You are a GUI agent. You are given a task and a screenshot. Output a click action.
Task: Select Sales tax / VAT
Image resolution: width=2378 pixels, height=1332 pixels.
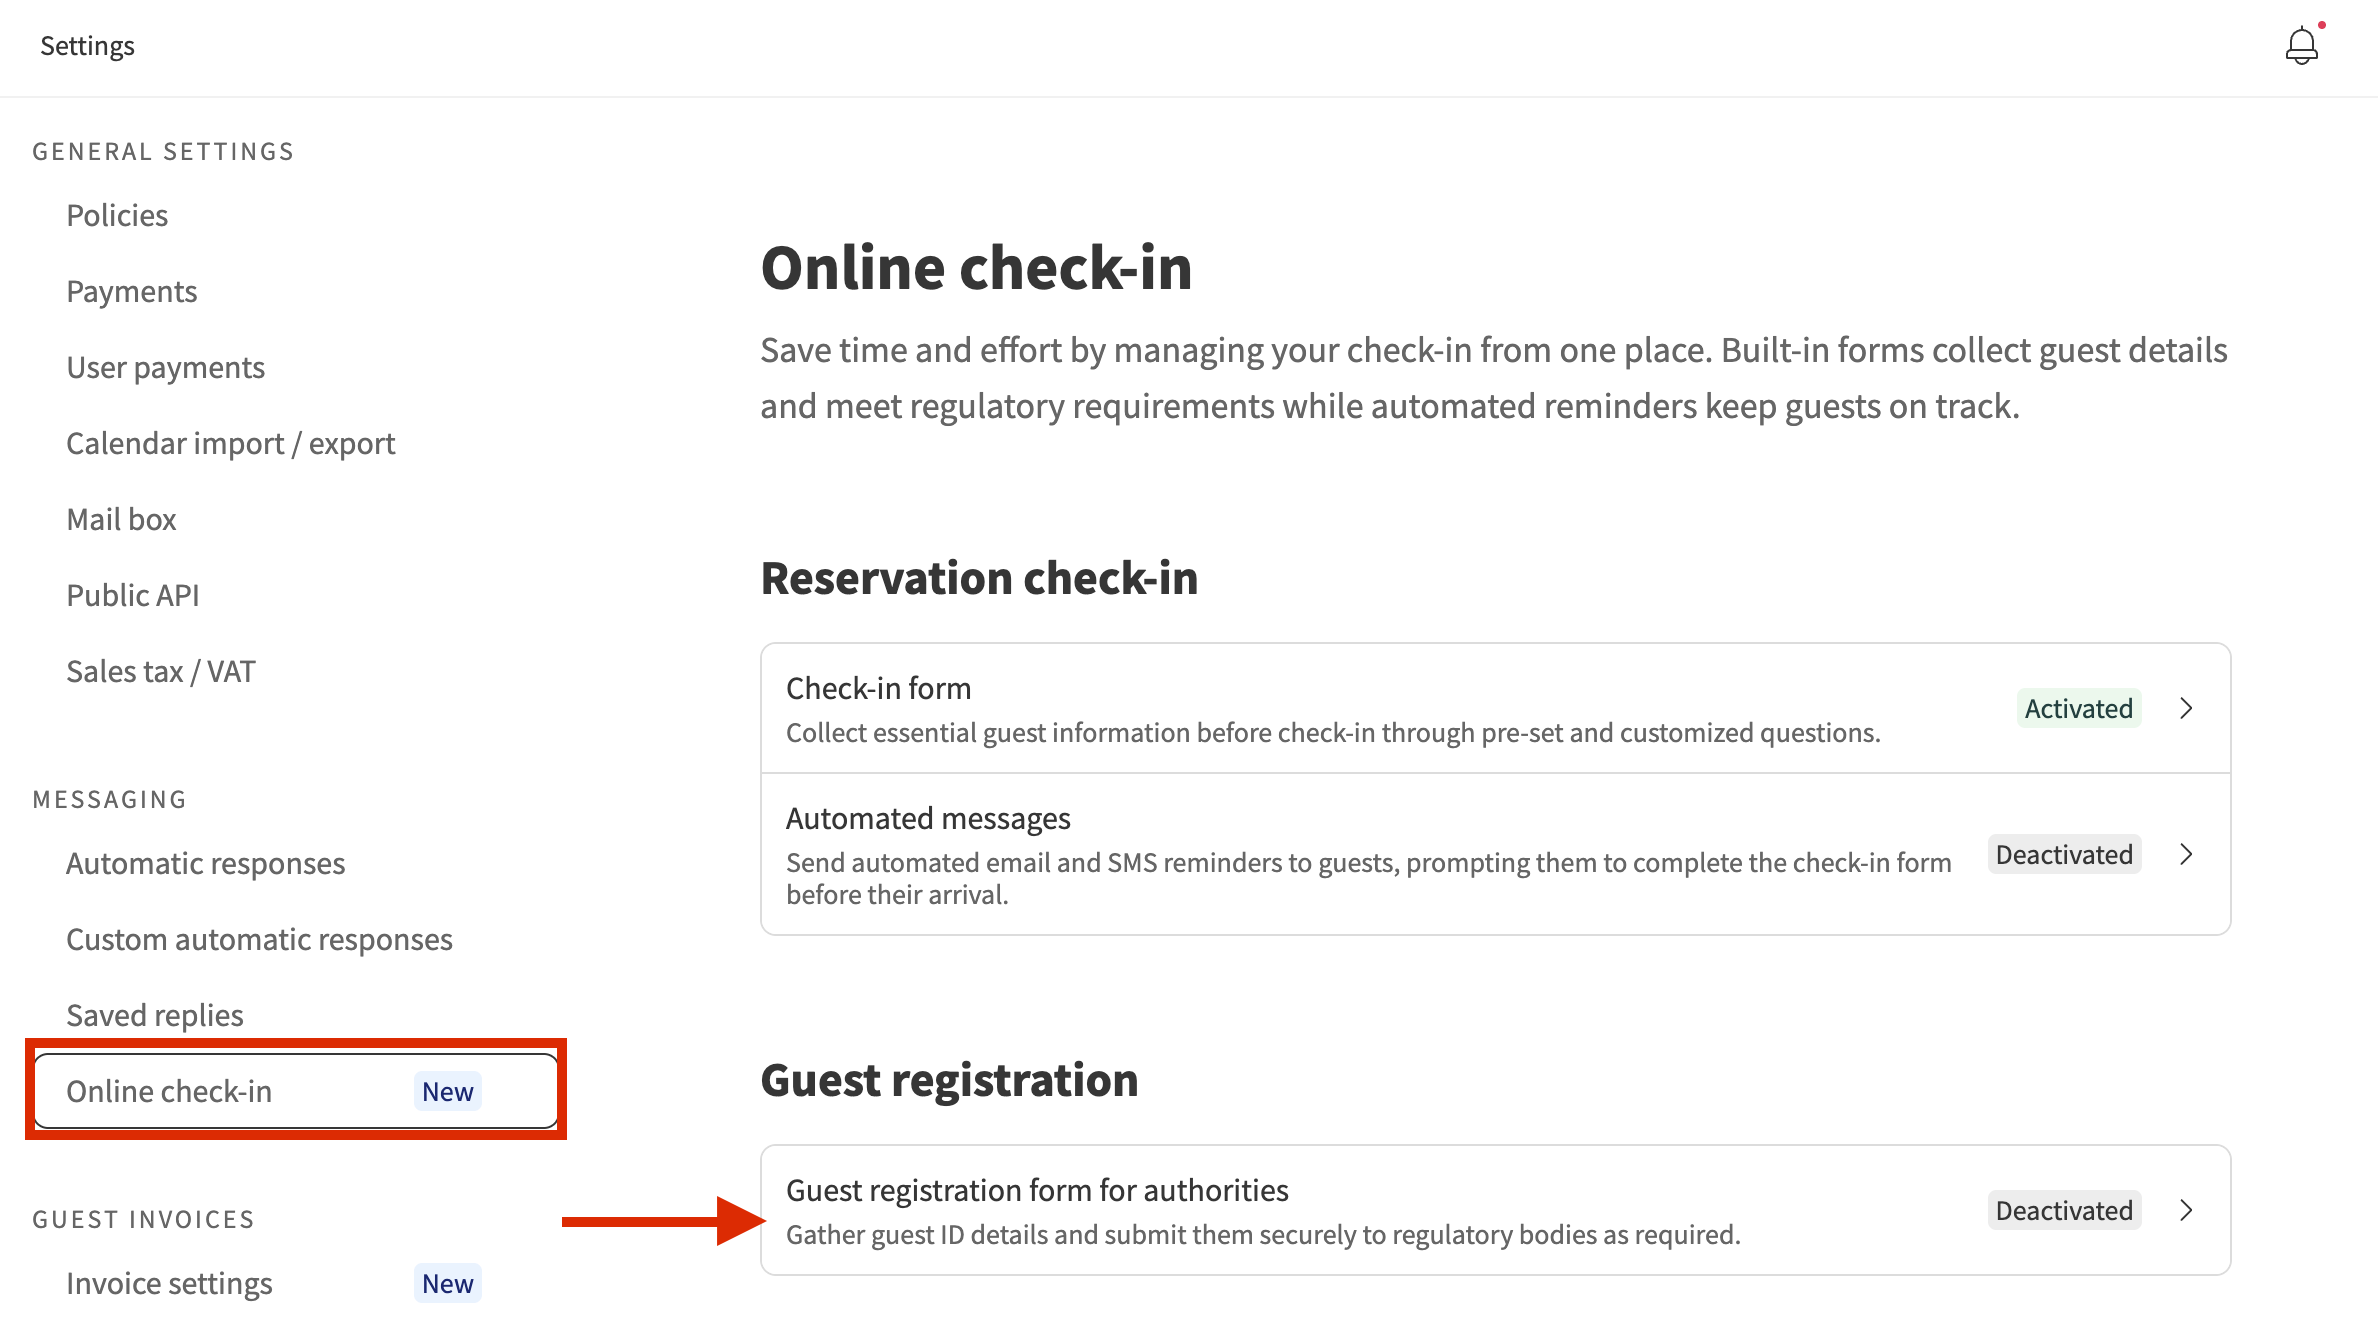click(x=160, y=671)
